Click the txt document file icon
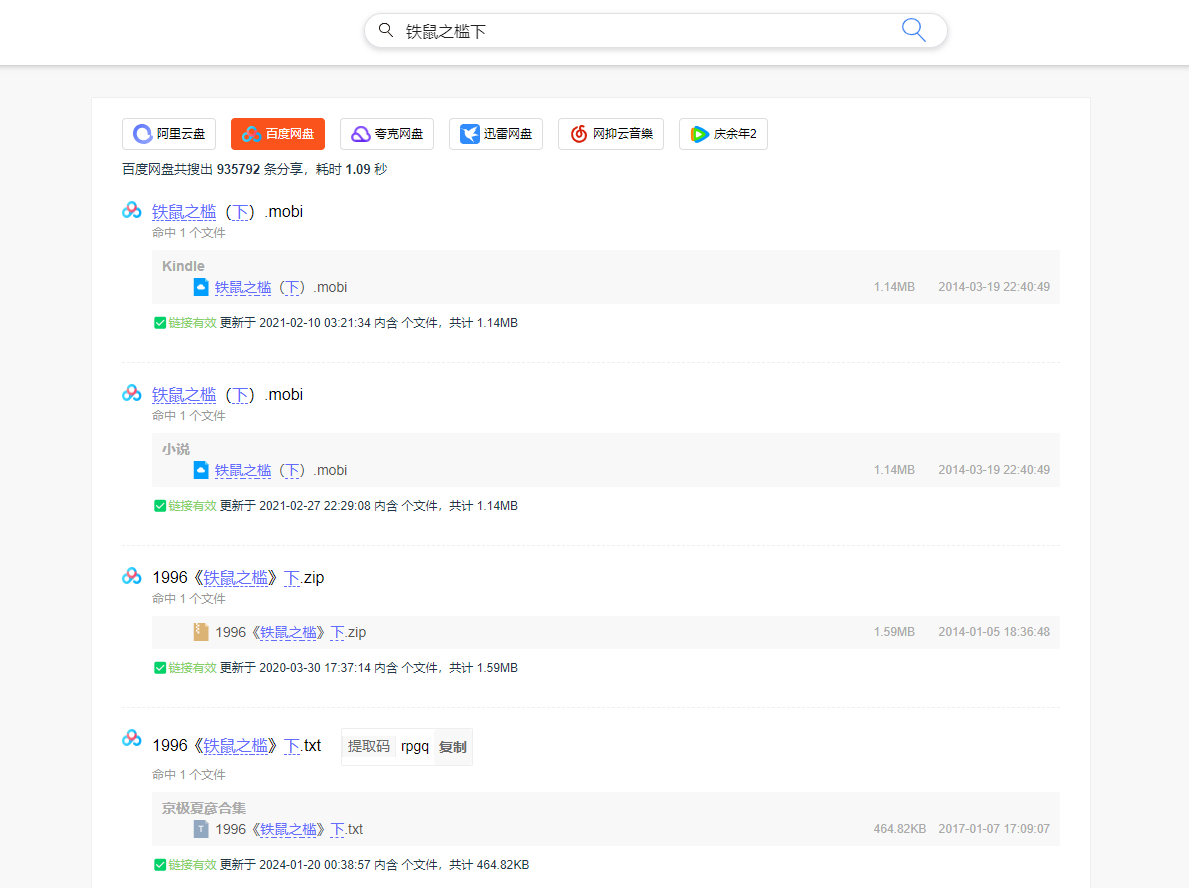 click(x=201, y=829)
